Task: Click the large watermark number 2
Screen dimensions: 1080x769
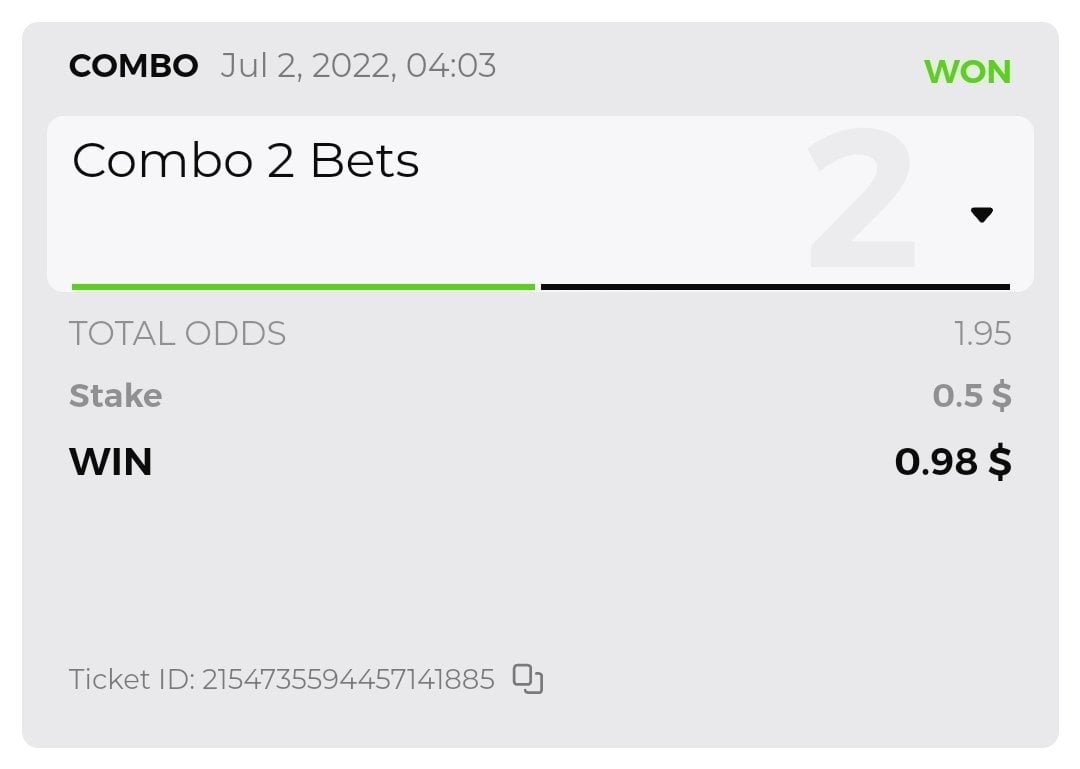Action: pyautogui.click(x=862, y=200)
